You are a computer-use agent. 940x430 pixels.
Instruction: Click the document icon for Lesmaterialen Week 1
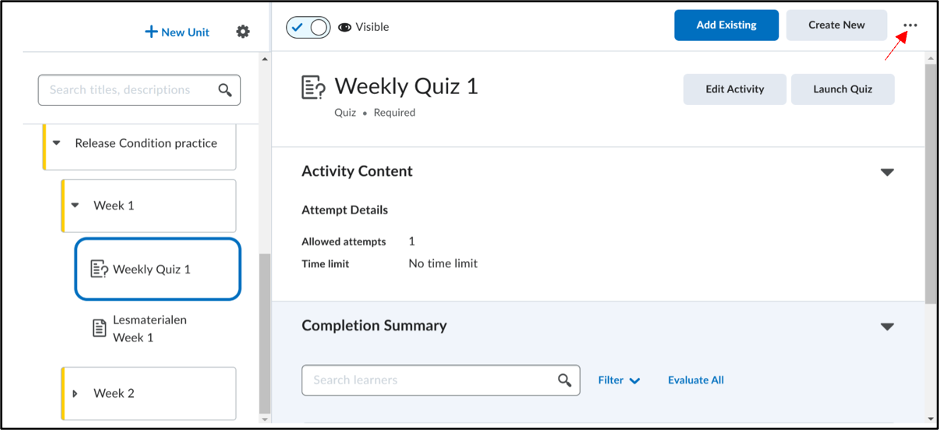click(x=100, y=329)
